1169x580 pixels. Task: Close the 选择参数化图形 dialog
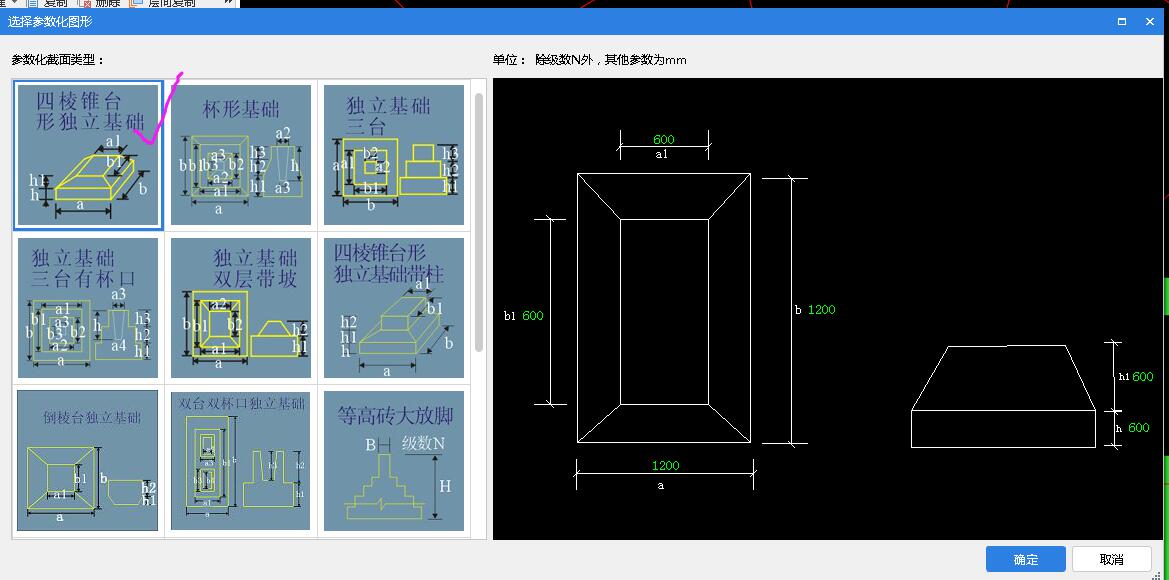coord(1150,22)
